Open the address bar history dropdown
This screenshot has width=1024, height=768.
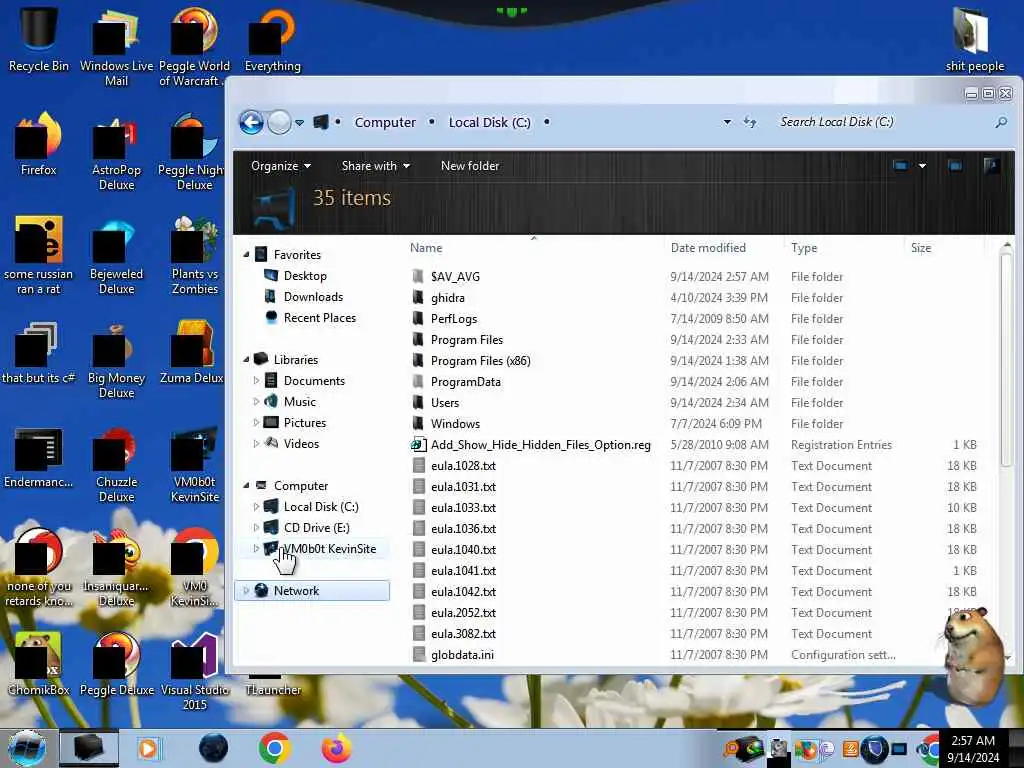pos(727,122)
